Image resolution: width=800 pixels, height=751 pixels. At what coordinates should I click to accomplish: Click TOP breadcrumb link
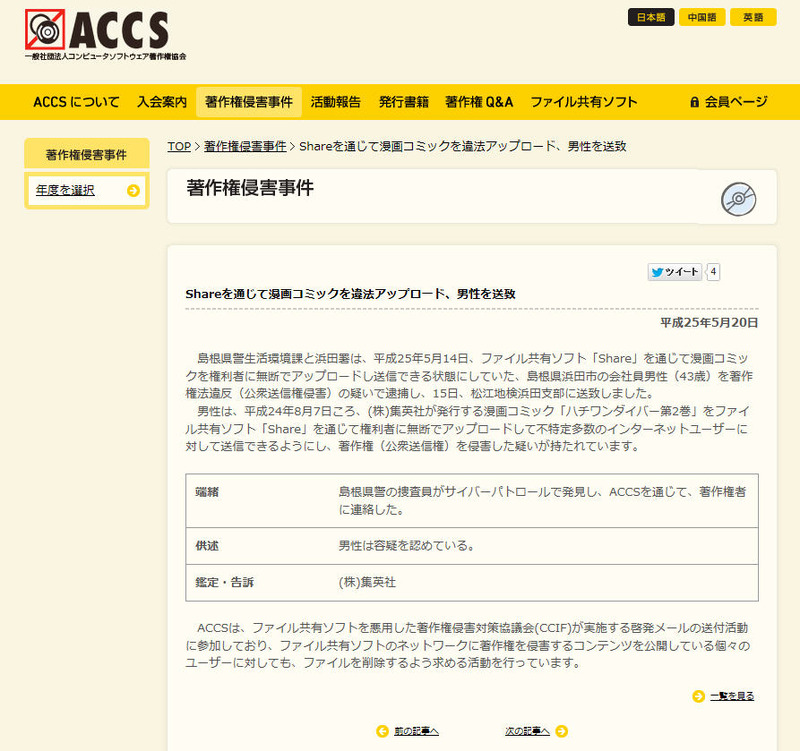click(178, 146)
